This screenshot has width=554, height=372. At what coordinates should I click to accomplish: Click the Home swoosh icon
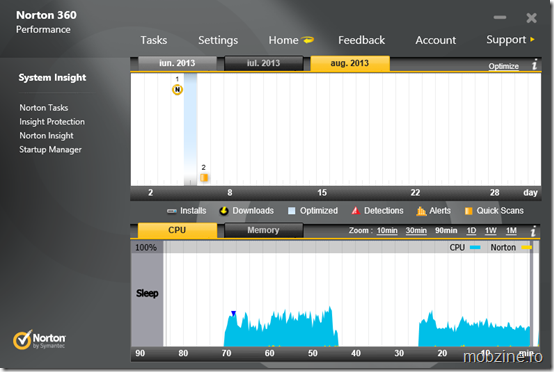coord(307,40)
